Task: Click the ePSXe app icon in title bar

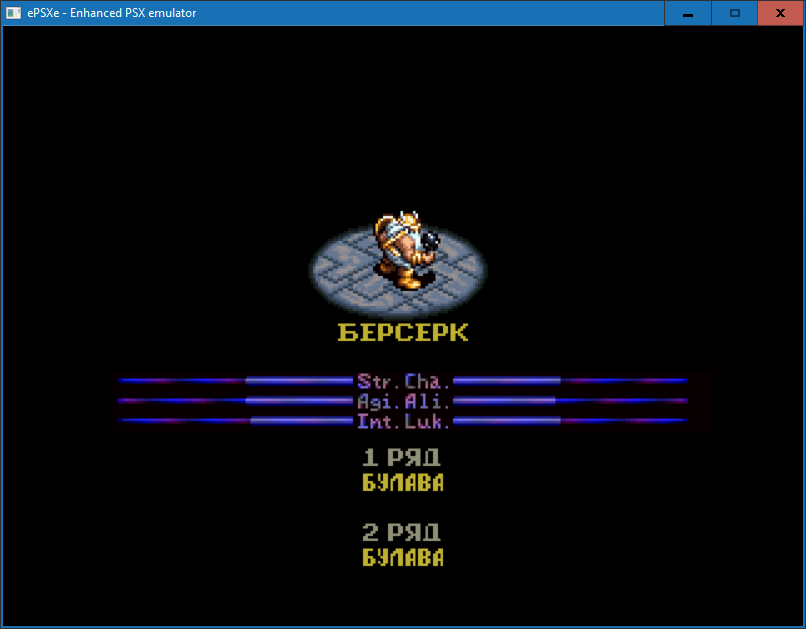Action: 13,13
